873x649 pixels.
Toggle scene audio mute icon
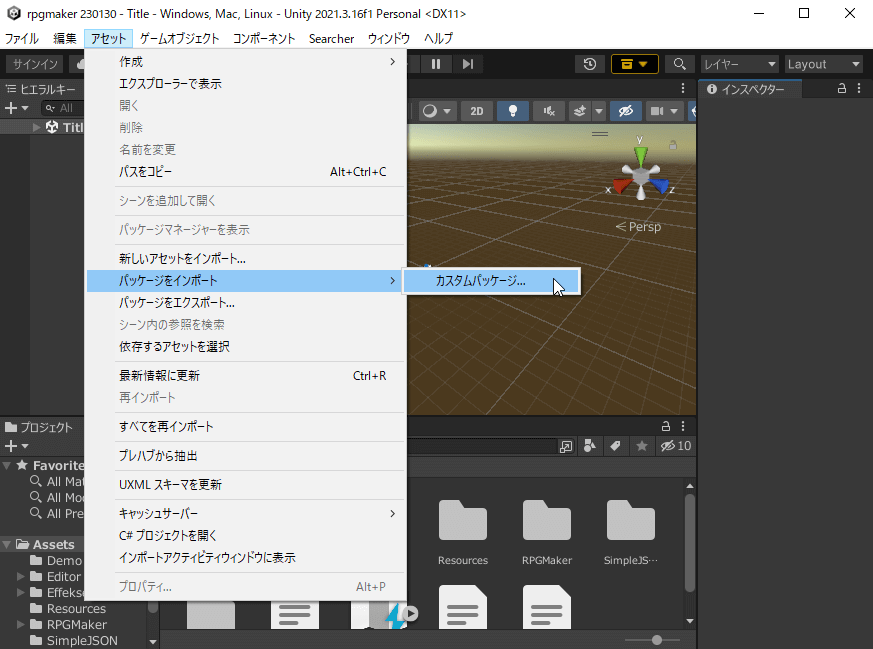click(x=549, y=110)
